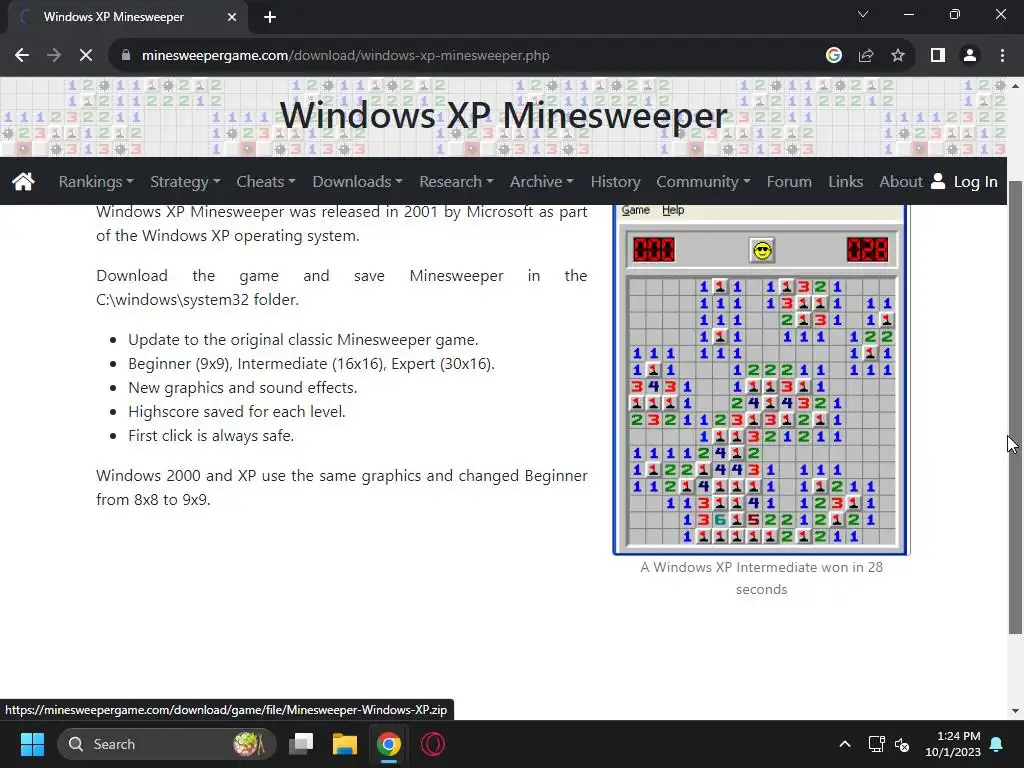Stop loading the page
The height and width of the screenshot is (768, 1024).
(x=86, y=56)
